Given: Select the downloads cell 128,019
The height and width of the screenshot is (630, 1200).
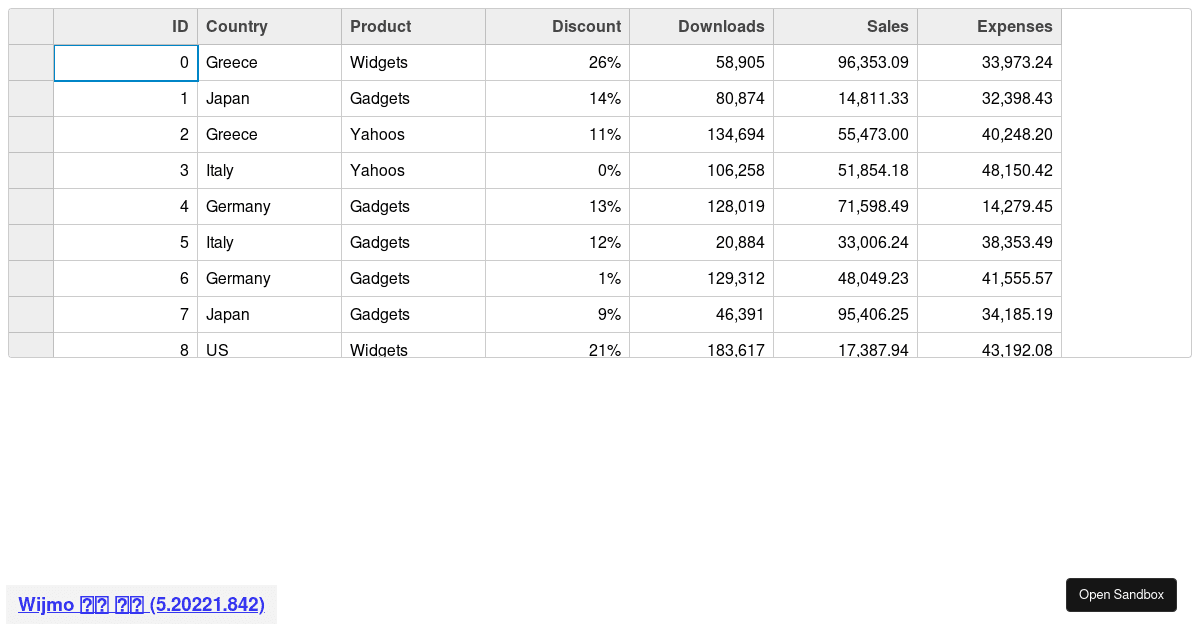Looking at the screenshot, I should click(x=702, y=207).
